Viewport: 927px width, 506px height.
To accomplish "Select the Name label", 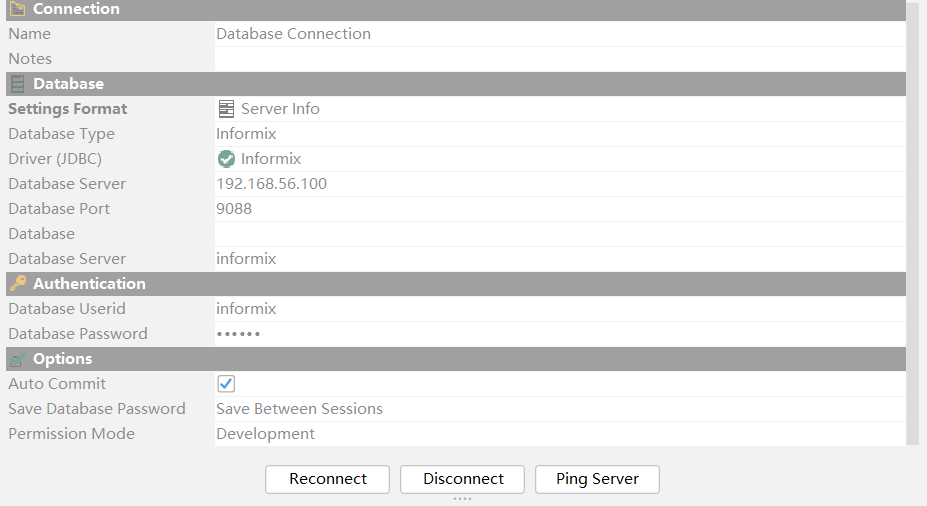I will [30, 34].
